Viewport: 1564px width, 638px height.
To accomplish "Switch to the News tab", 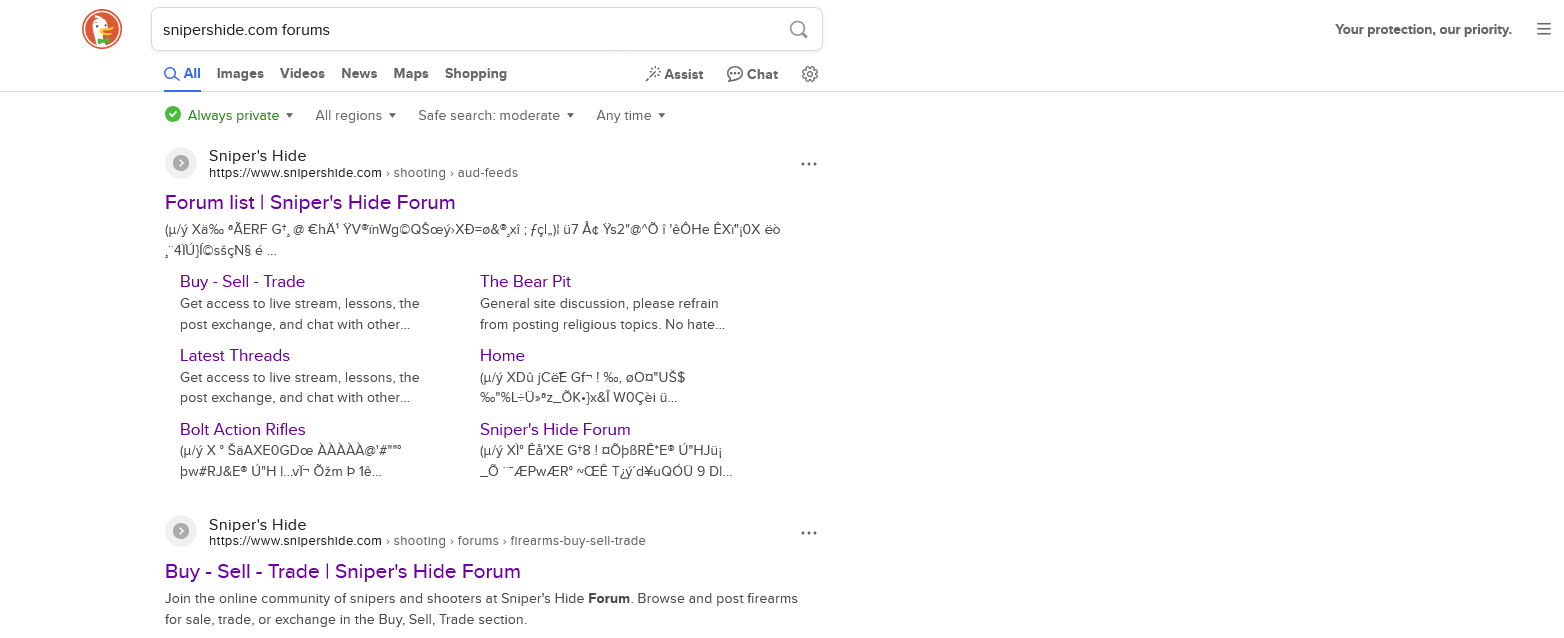I will [x=359, y=74].
